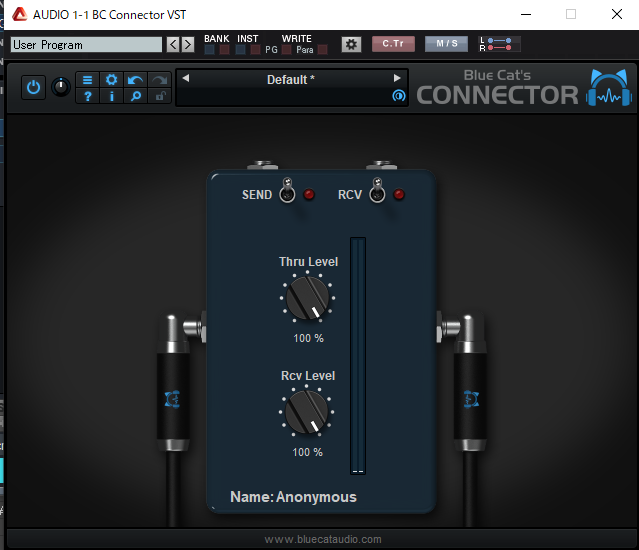Screen dimensions: 639x550
Task: Toggle the Para write box
Action: 322,50
